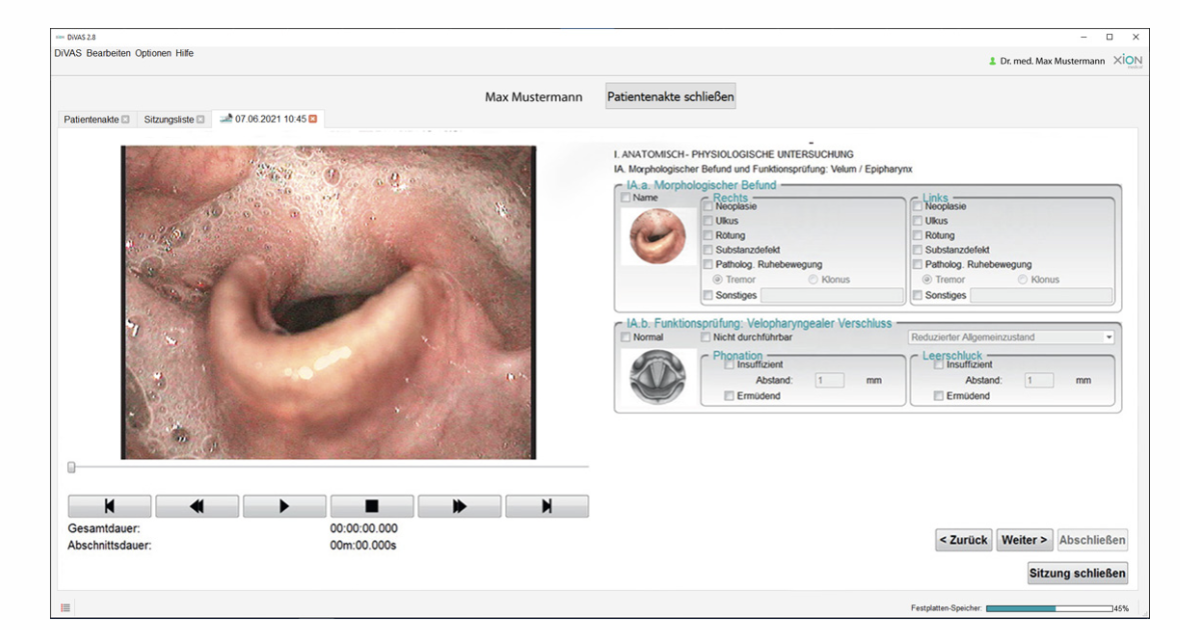The image size is (1180, 630).
Task: Click Sonstiges text field under Links
Action: [x=1041, y=296]
